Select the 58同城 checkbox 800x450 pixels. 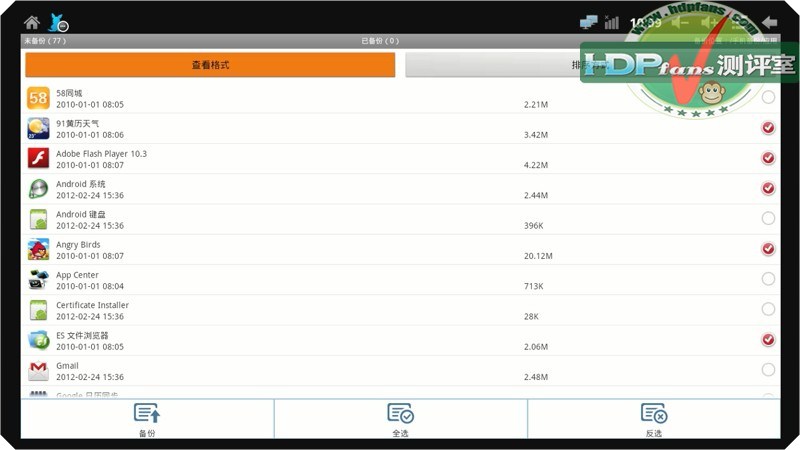coord(768,97)
